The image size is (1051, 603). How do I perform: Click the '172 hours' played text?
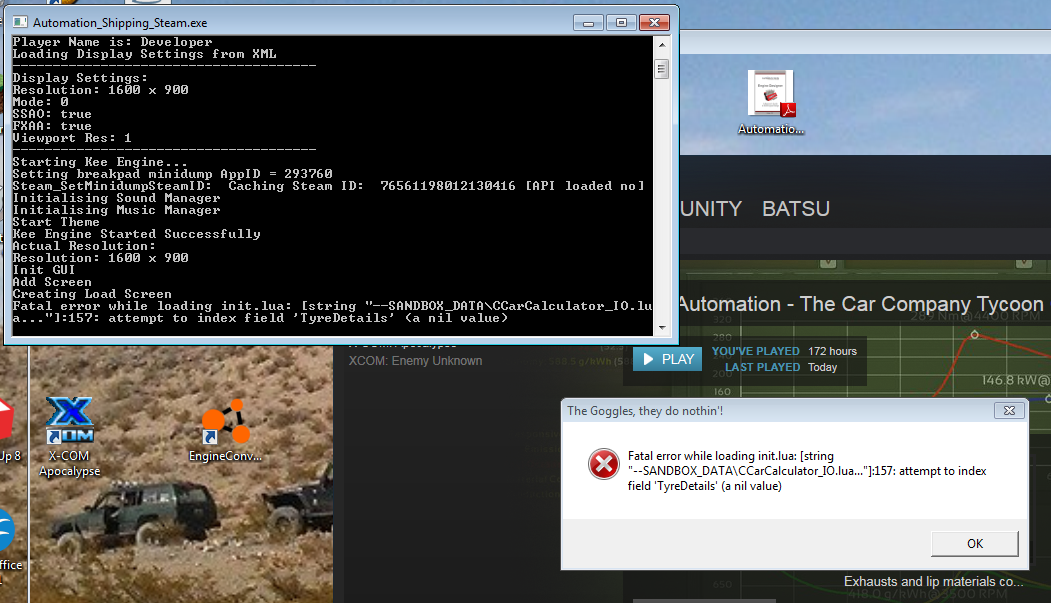[832, 351]
